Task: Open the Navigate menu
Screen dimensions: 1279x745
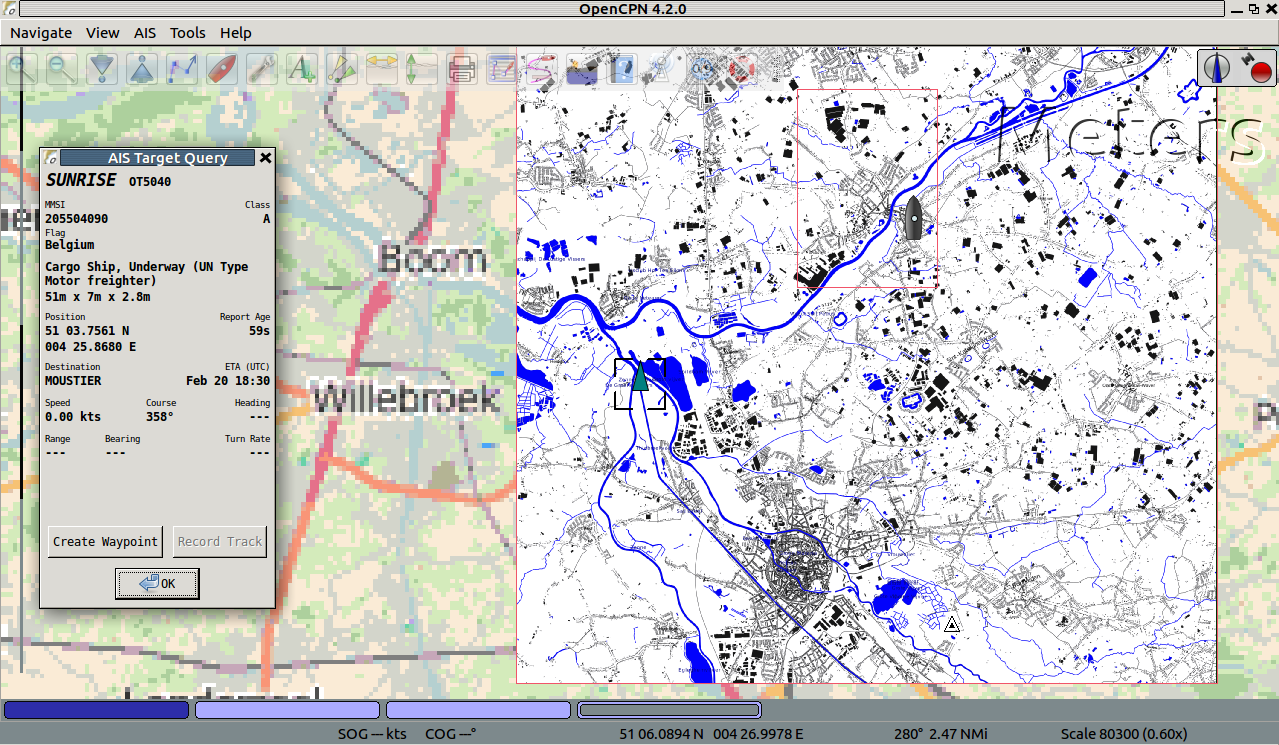Action: tap(41, 33)
